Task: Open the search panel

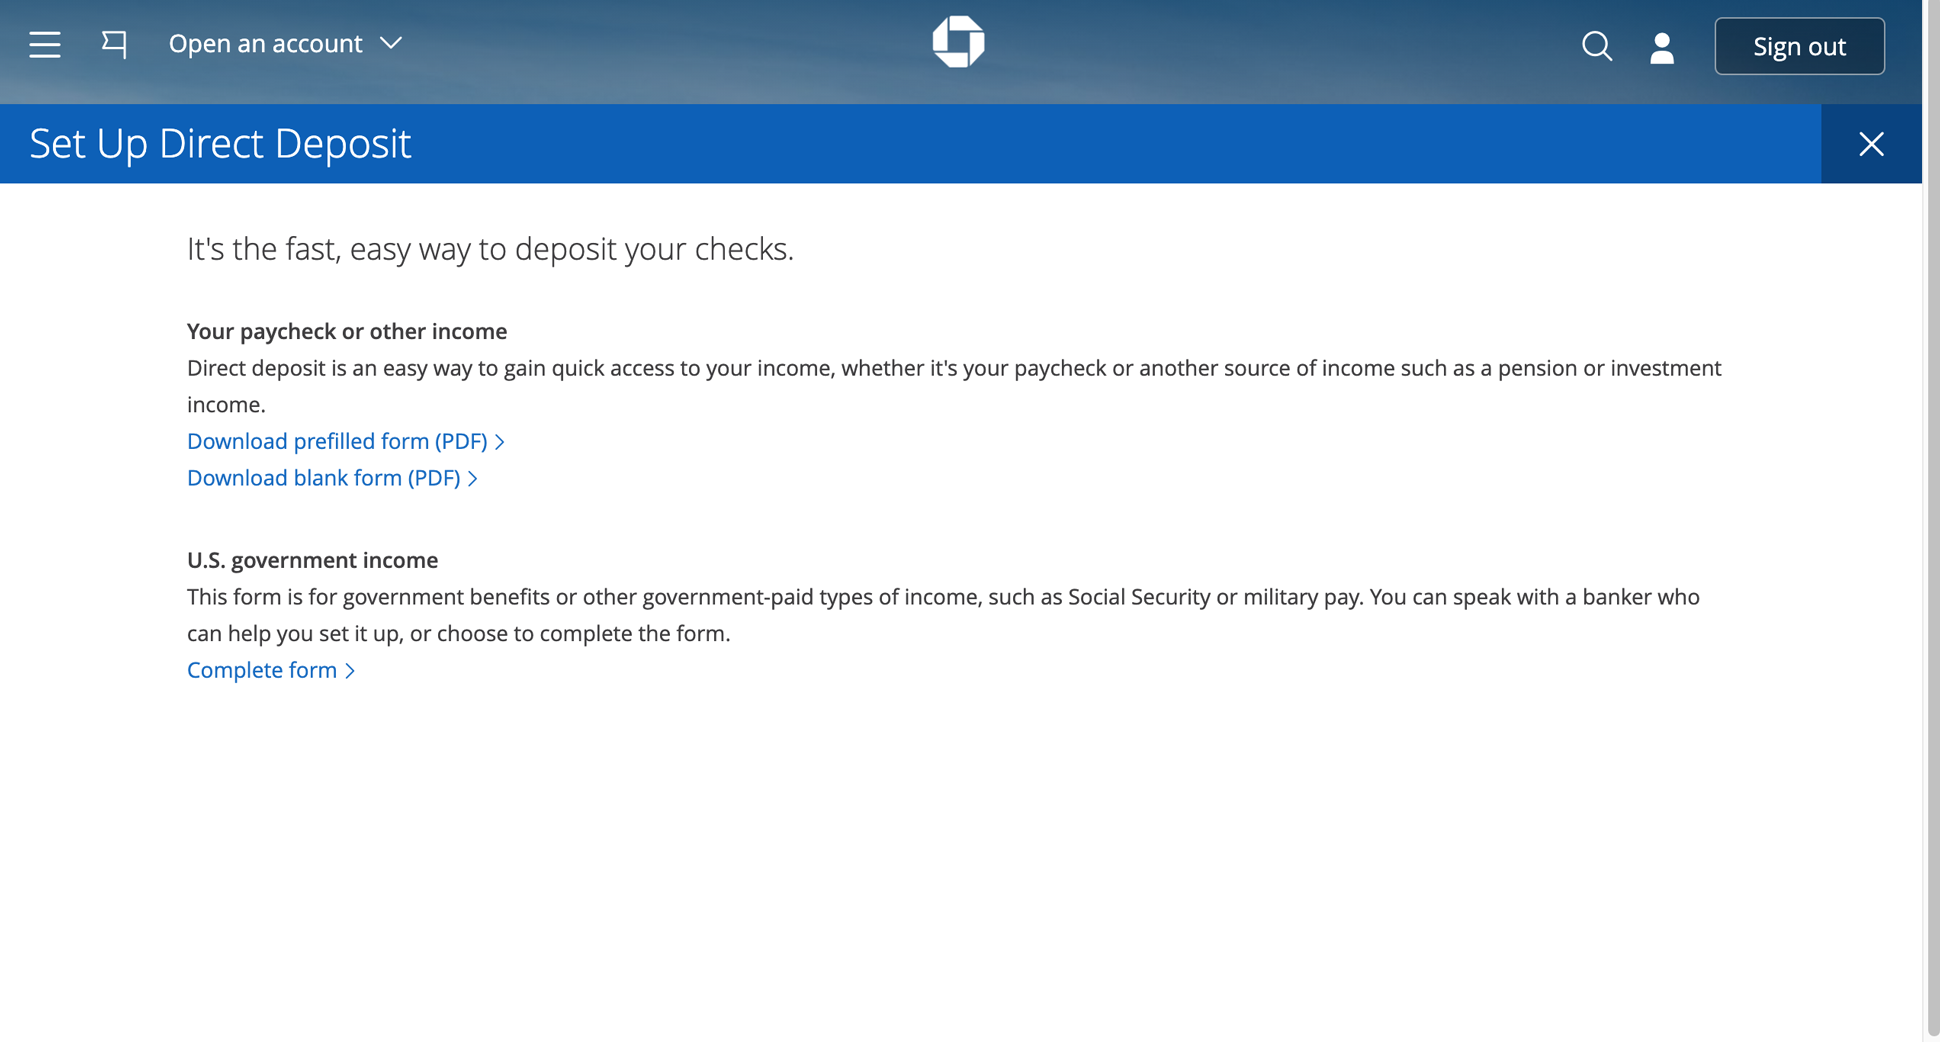Action: [x=1597, y=46]
